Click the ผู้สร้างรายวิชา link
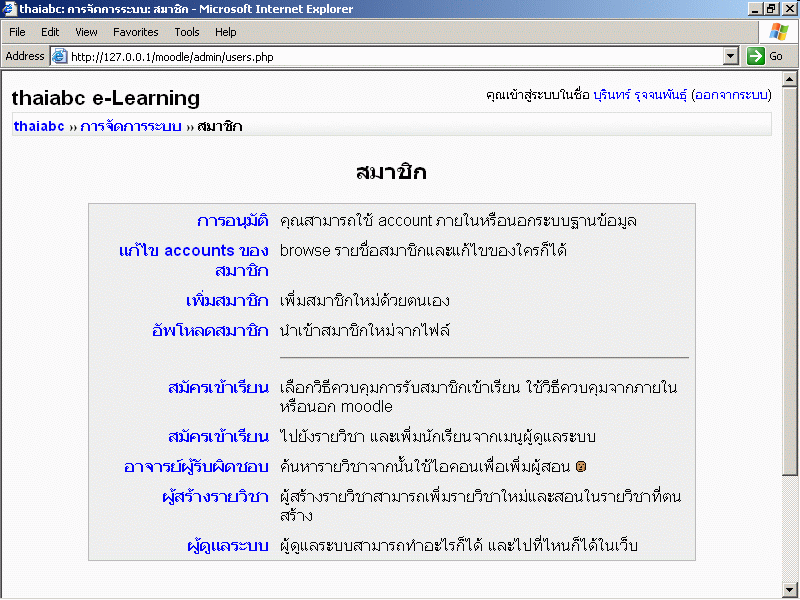800x600 pixels. pos(215,497)
